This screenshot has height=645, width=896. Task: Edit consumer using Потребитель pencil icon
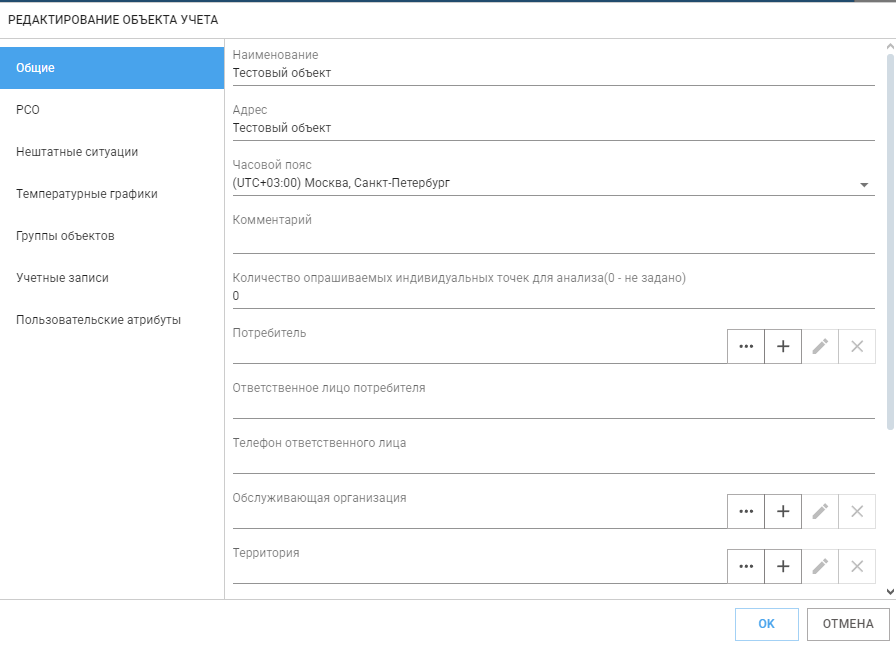point(820,346)
